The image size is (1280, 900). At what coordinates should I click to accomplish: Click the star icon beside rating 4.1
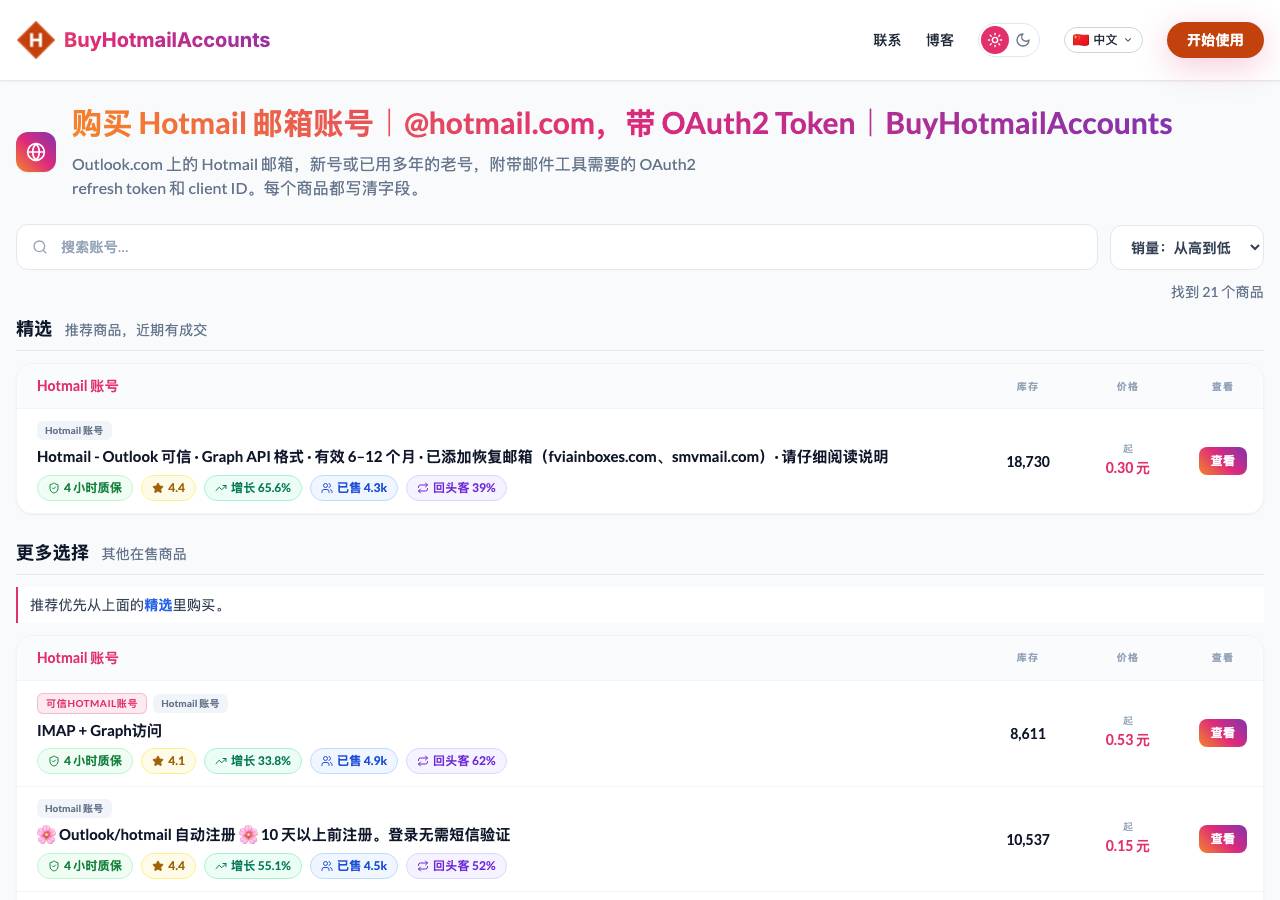tap(158, 761)
